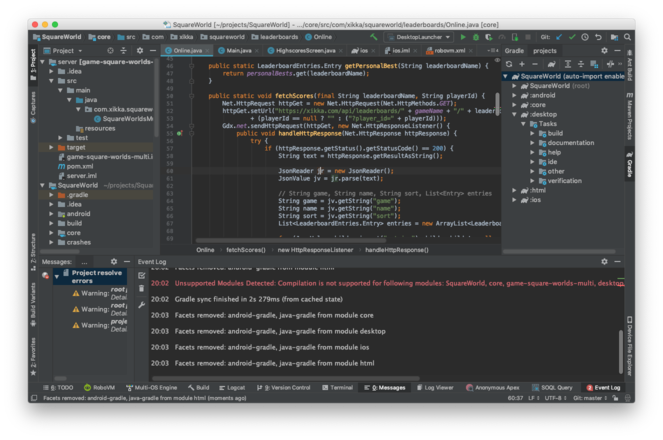
Task: Click the minus icon in Gradle toolbar
Action: click(x=535, y=64)
